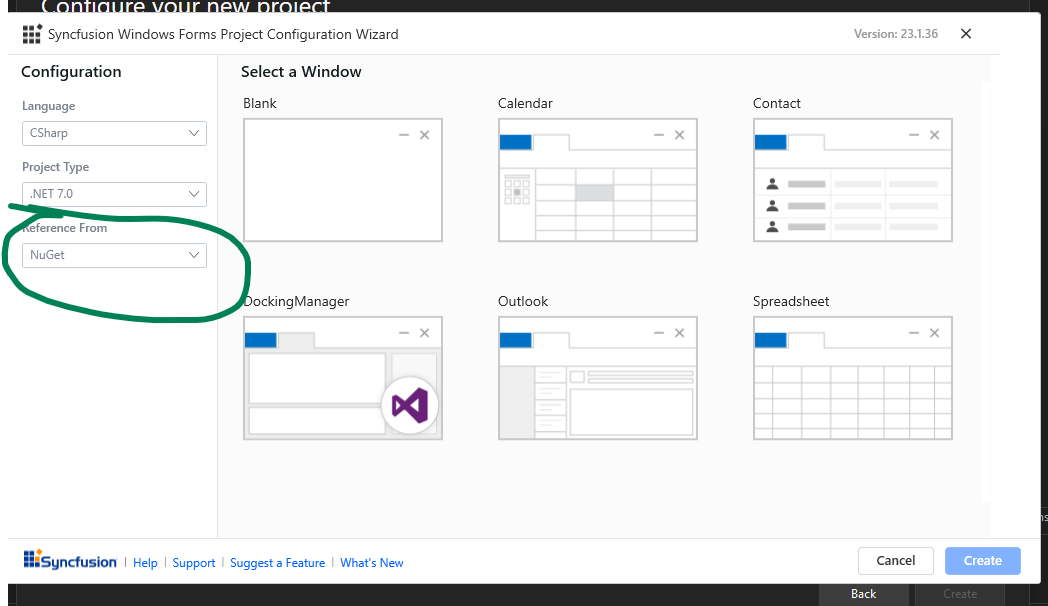Select the Spreadsheet window template
The height and width of the screenshot is (606, 1048).
[x=852, y=378]
